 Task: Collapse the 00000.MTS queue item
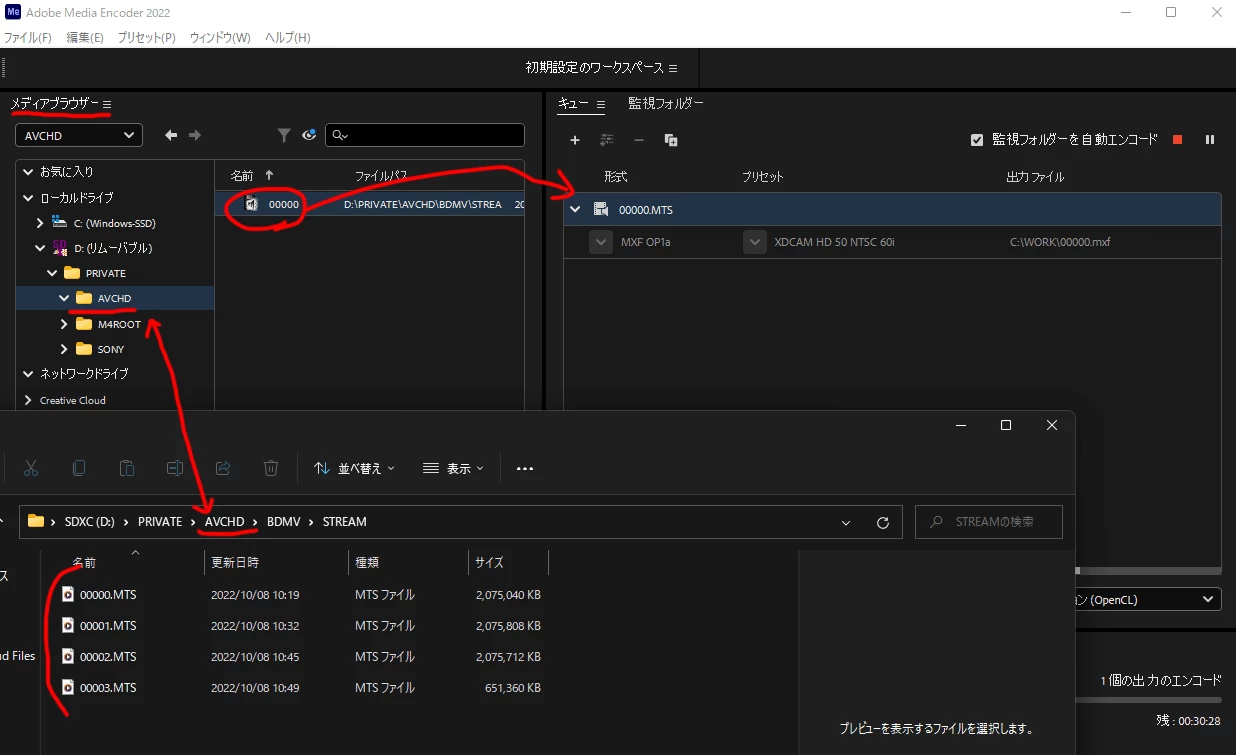[x=575, y=210]
